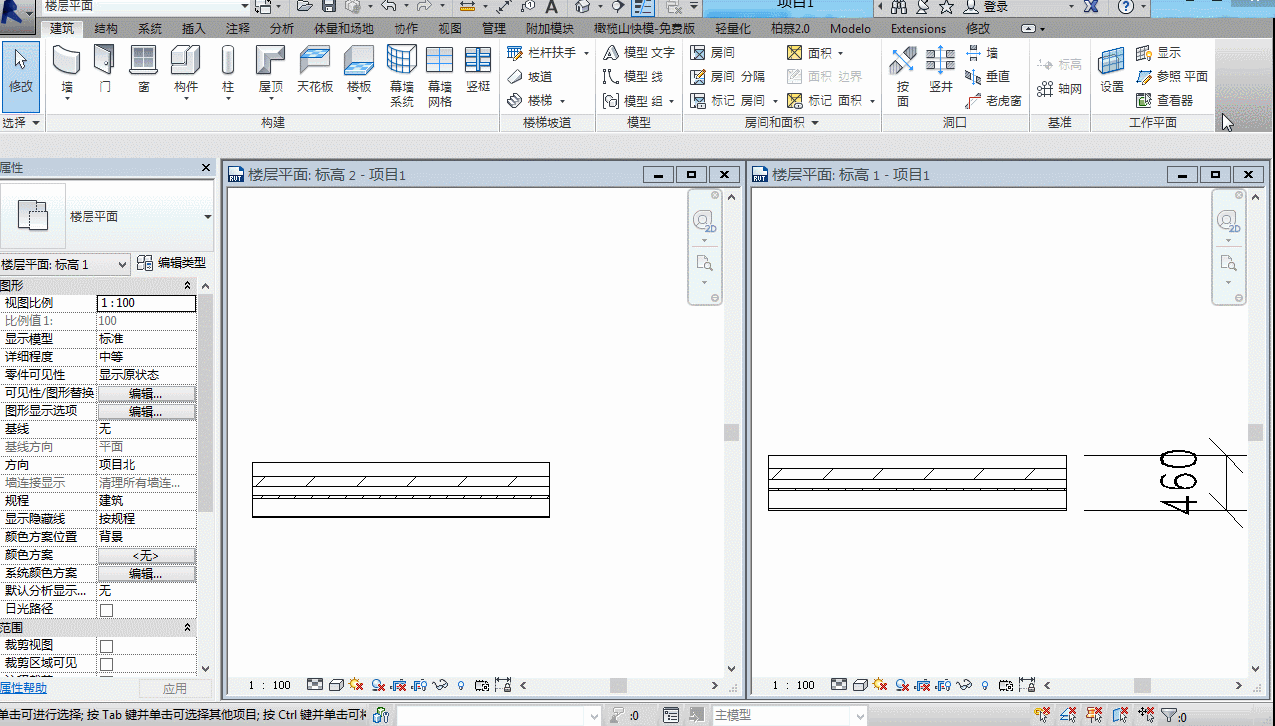Expand the 栏杆扶手 dropdown
This screenshot has width=1275, height=726.
[x=587, y=52]
